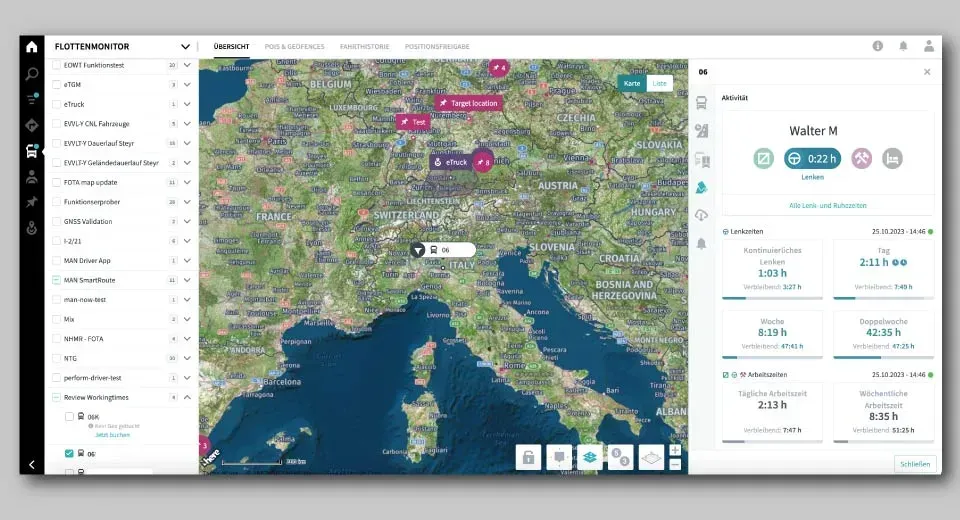
Task: Select the pink work hammers activity icon
Action: tap(861, 159)
